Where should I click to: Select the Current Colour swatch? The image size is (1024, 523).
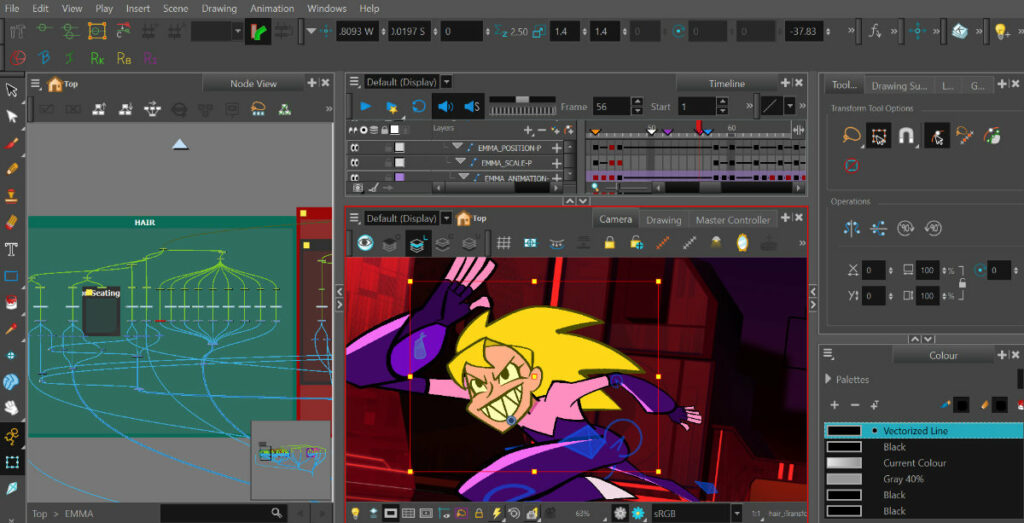point(844,463)
